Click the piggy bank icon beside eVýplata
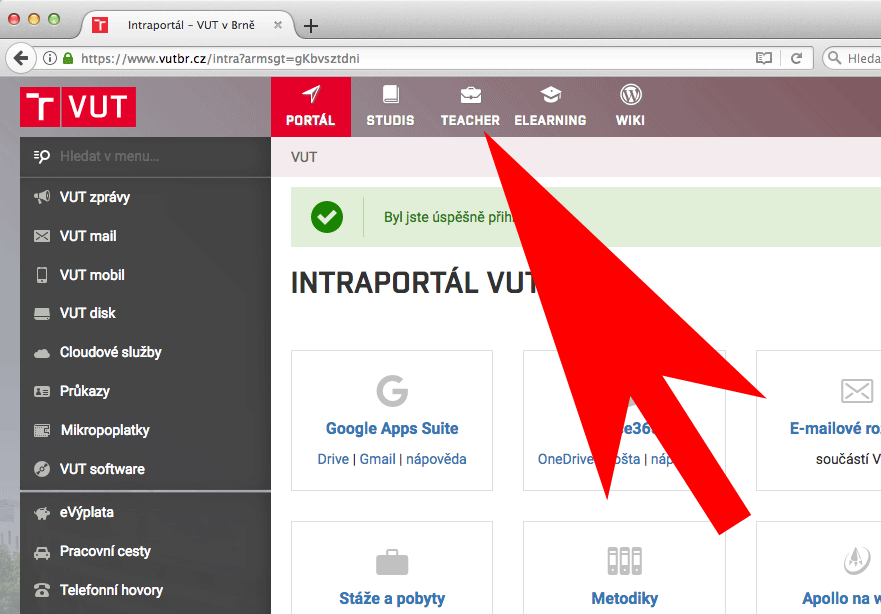Viewport: 881px width, 614px height. (x=42, y=513)
